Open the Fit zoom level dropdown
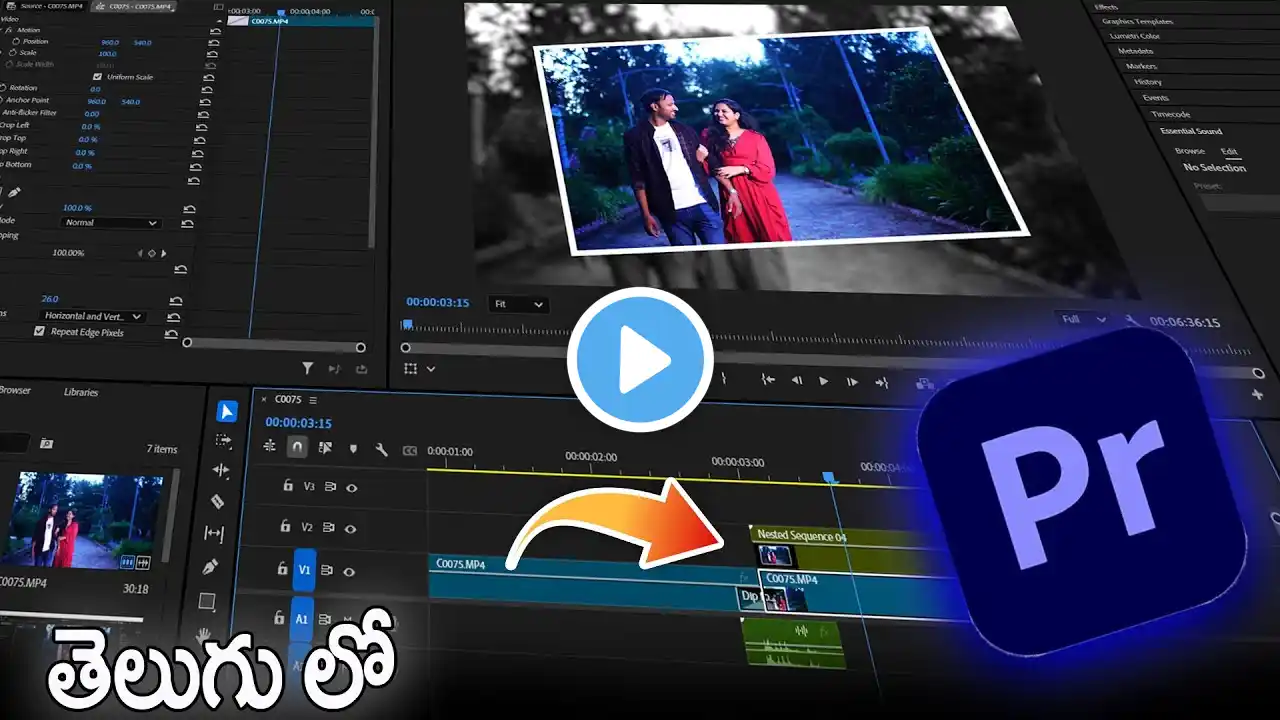 [518, 304]
